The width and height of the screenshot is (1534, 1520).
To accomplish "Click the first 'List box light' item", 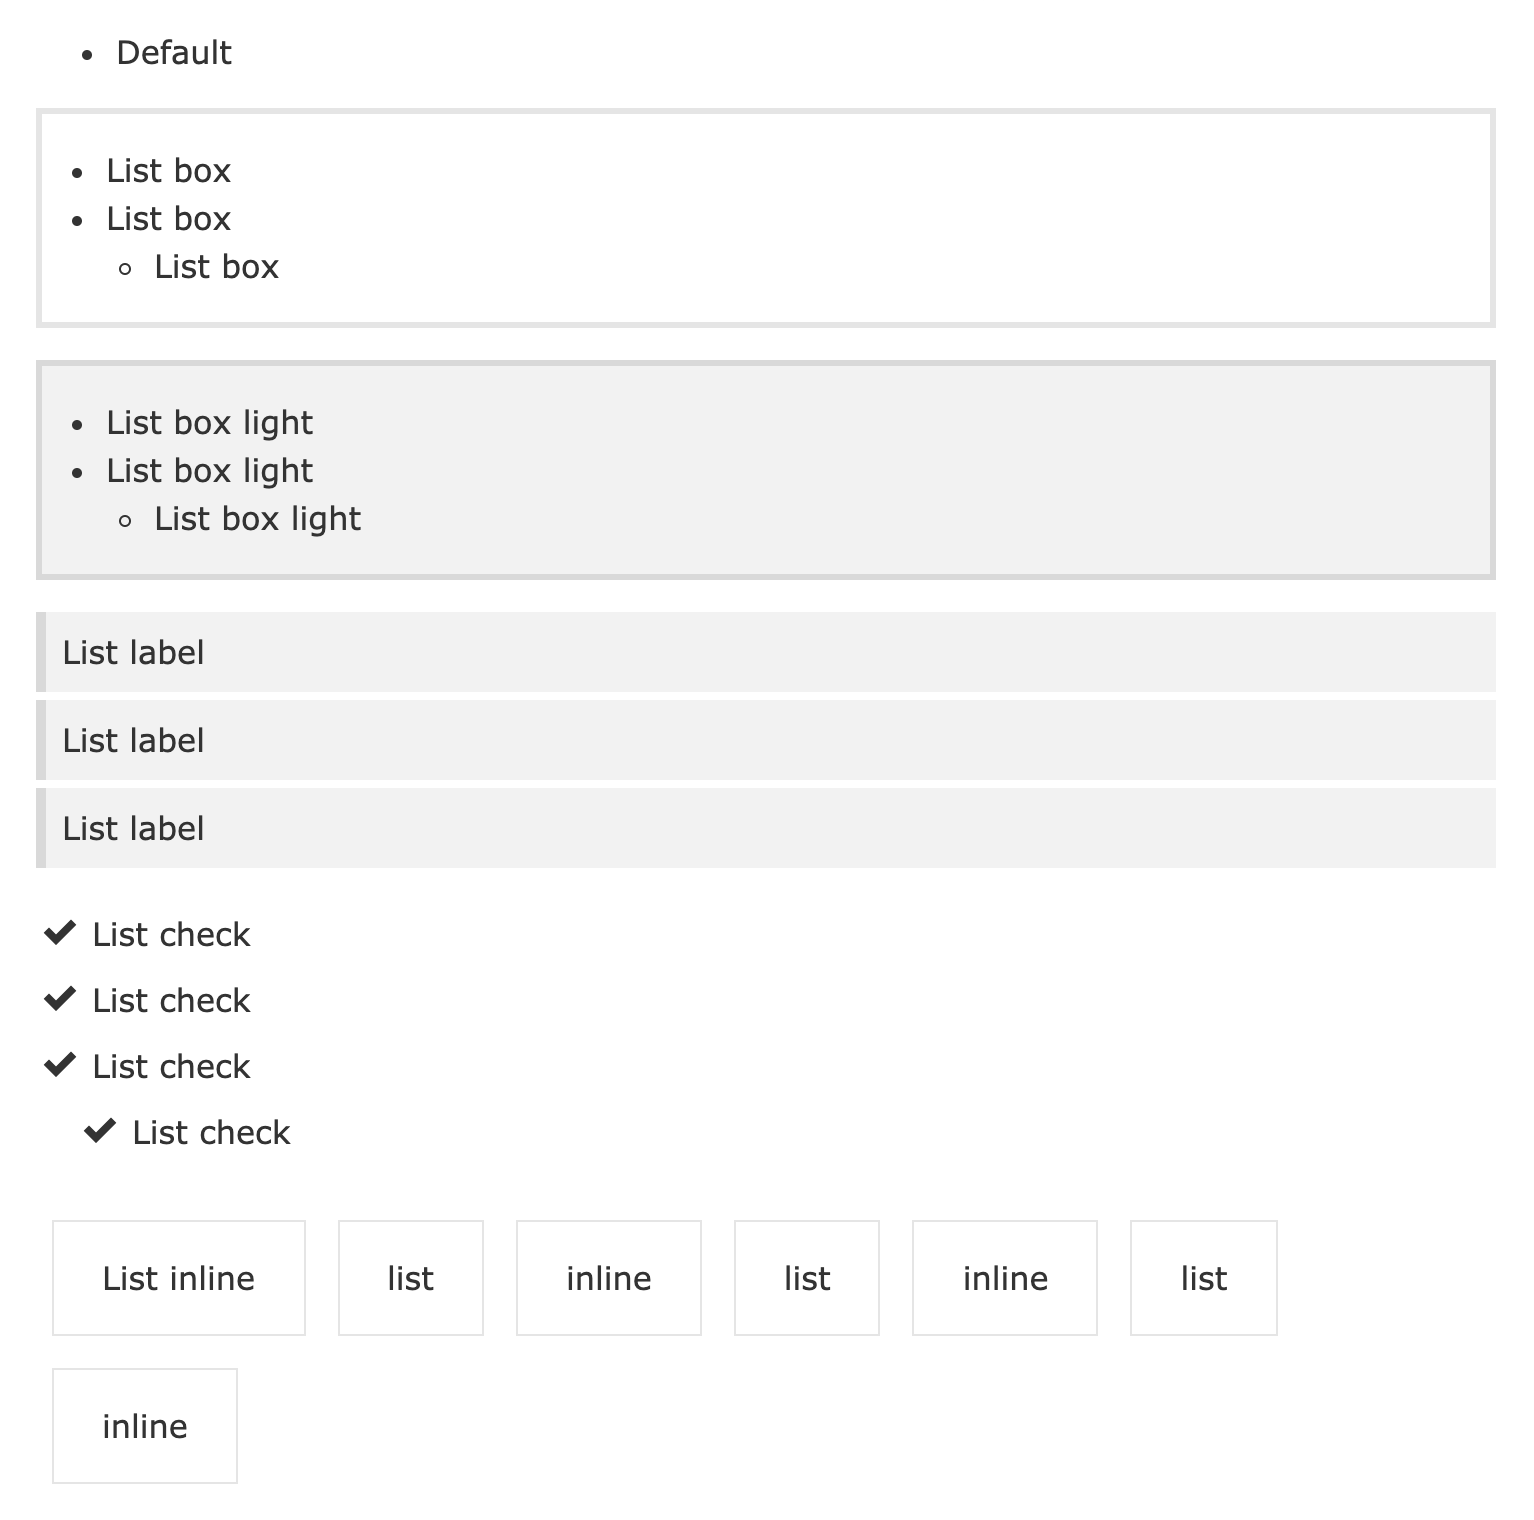I will tap(210, 423).
